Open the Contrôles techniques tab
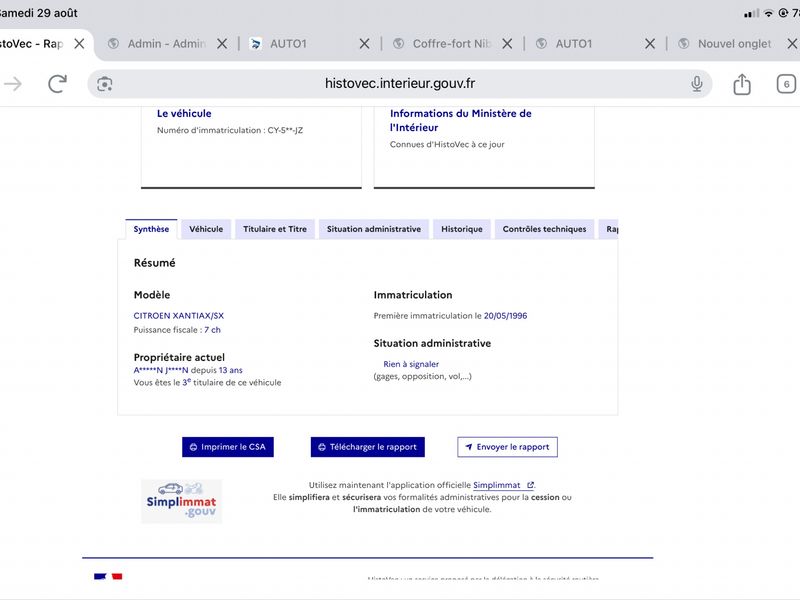 point(544,229)
